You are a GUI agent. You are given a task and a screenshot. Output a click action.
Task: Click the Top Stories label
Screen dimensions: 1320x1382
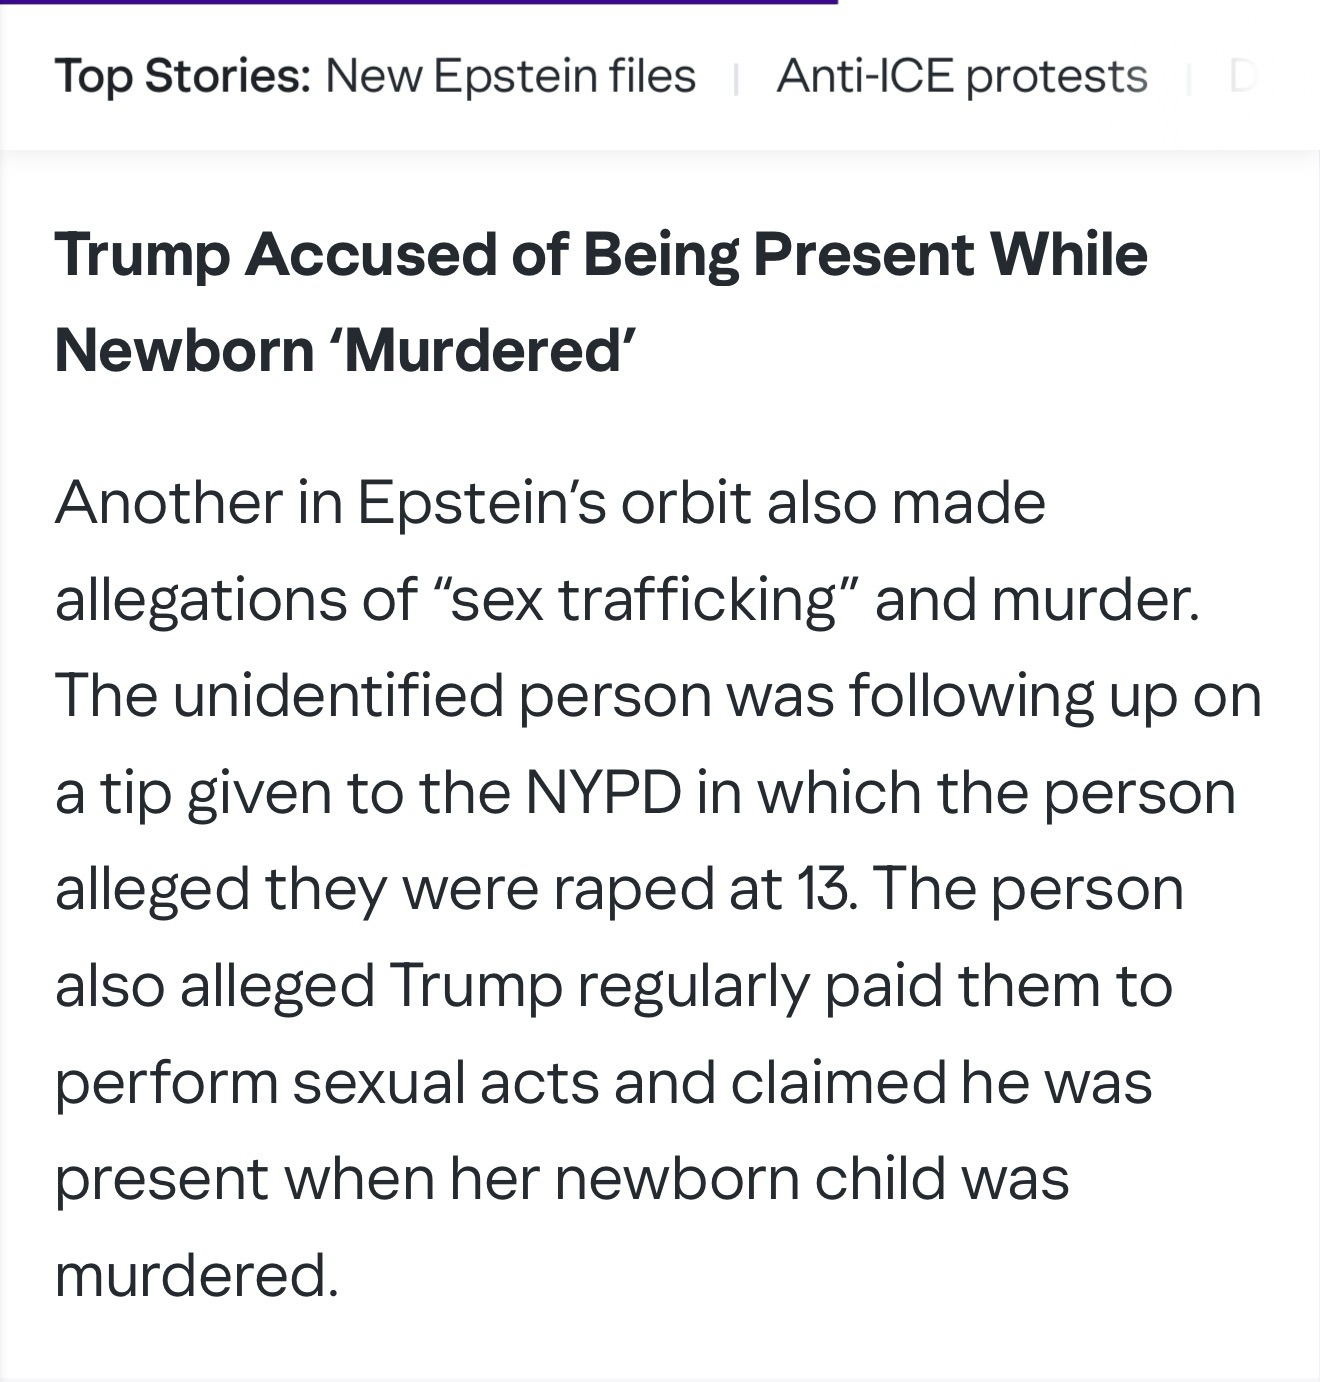click(x=182, y=76)
